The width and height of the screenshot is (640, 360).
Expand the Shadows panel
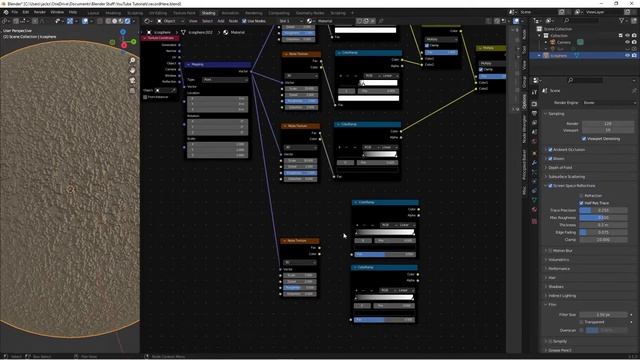point(556,287)
